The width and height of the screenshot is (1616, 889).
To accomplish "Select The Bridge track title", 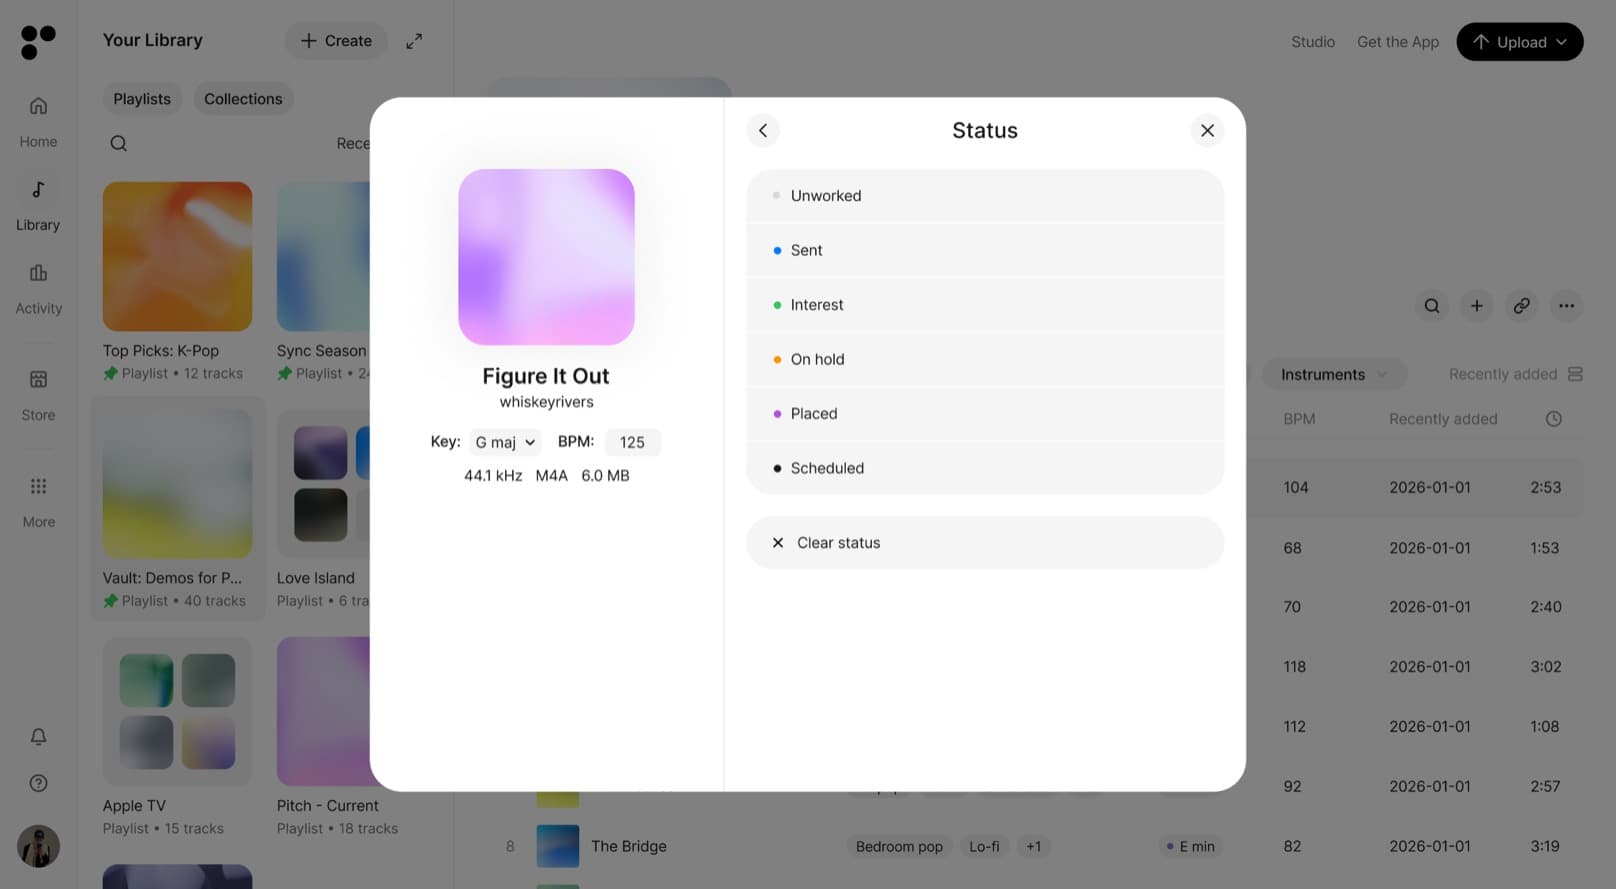I will click(x=629, y=846).
